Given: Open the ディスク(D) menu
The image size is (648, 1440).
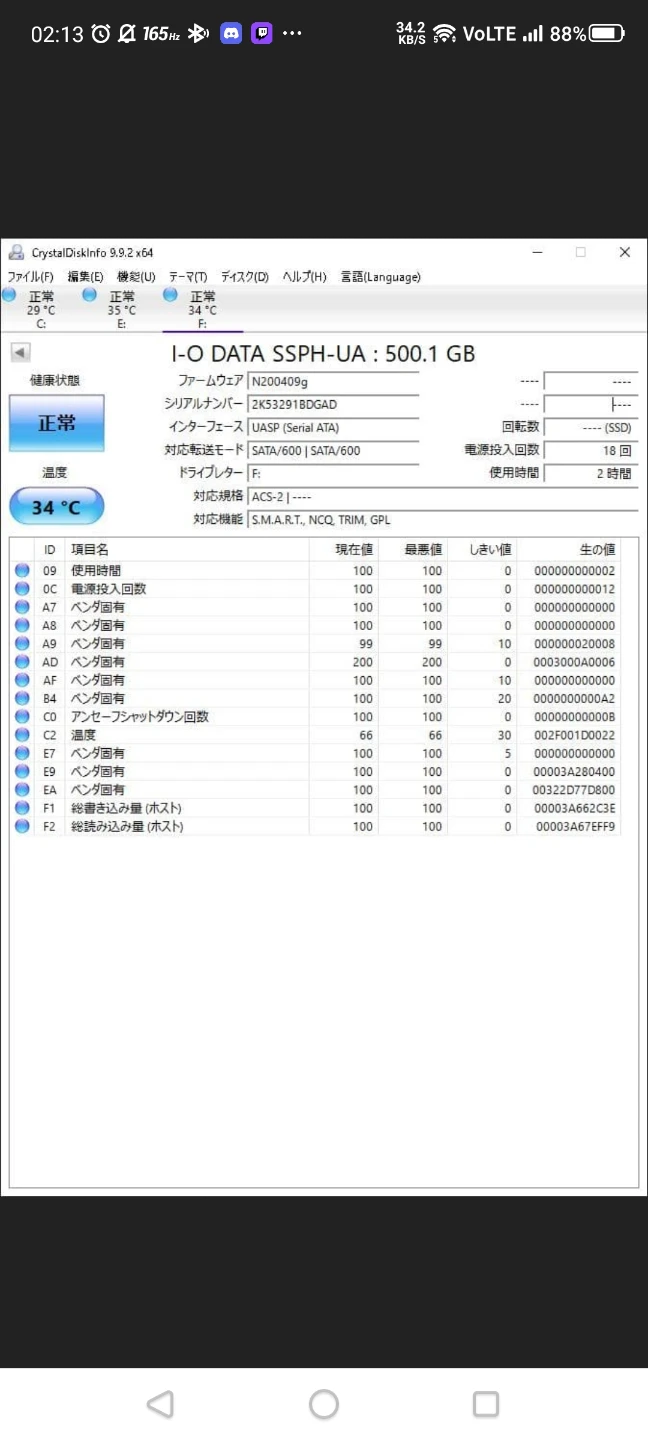Looking at the screenshot, I should tap(245, 277).
